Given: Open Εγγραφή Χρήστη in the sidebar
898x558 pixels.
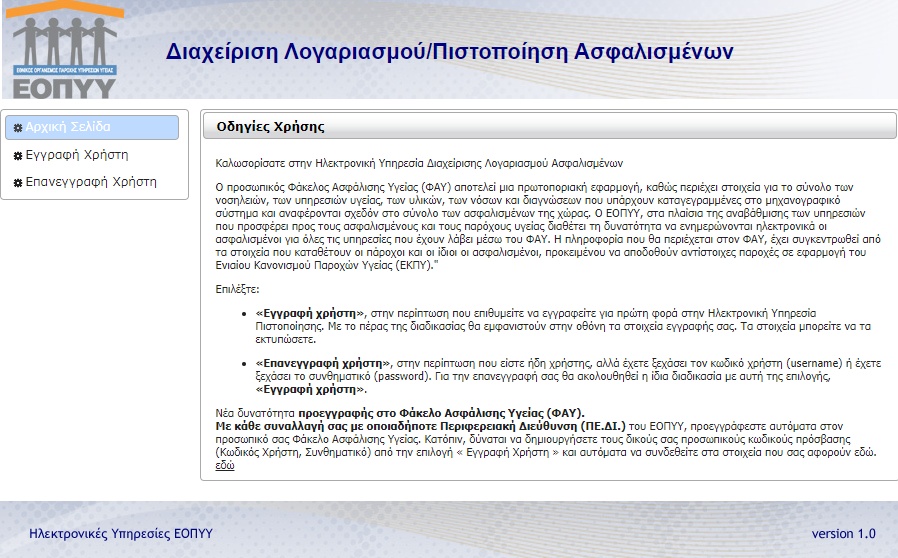Looking at the screenshot, I should [77, 155].
